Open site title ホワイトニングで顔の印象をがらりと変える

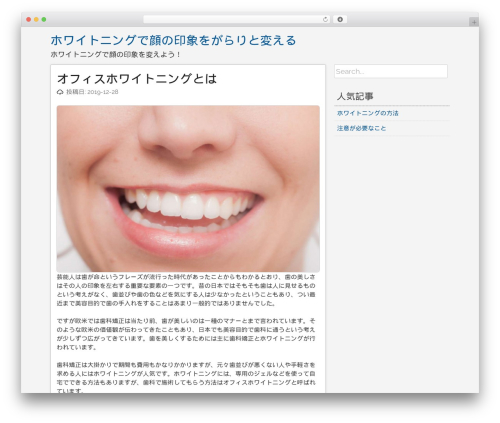(x=173, y=40)
